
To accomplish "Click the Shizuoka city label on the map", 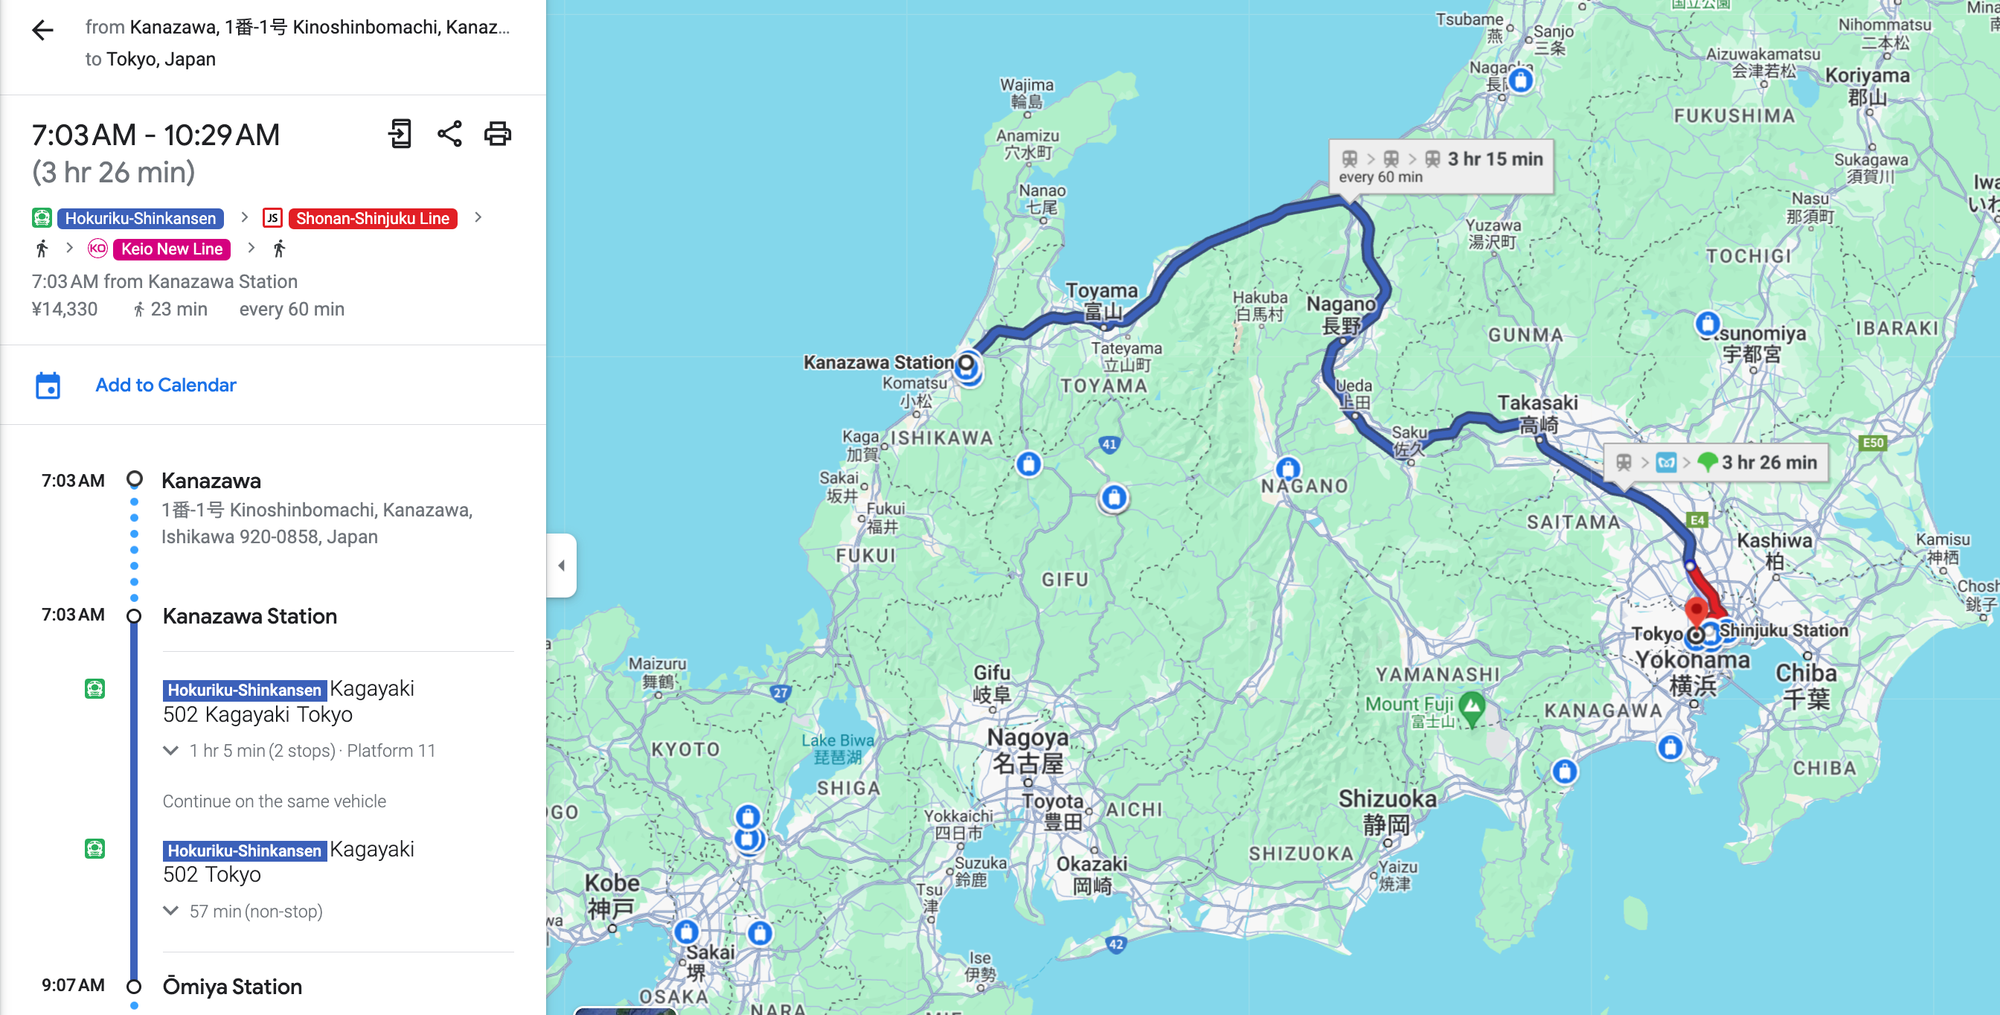I will pos(1388,811).
